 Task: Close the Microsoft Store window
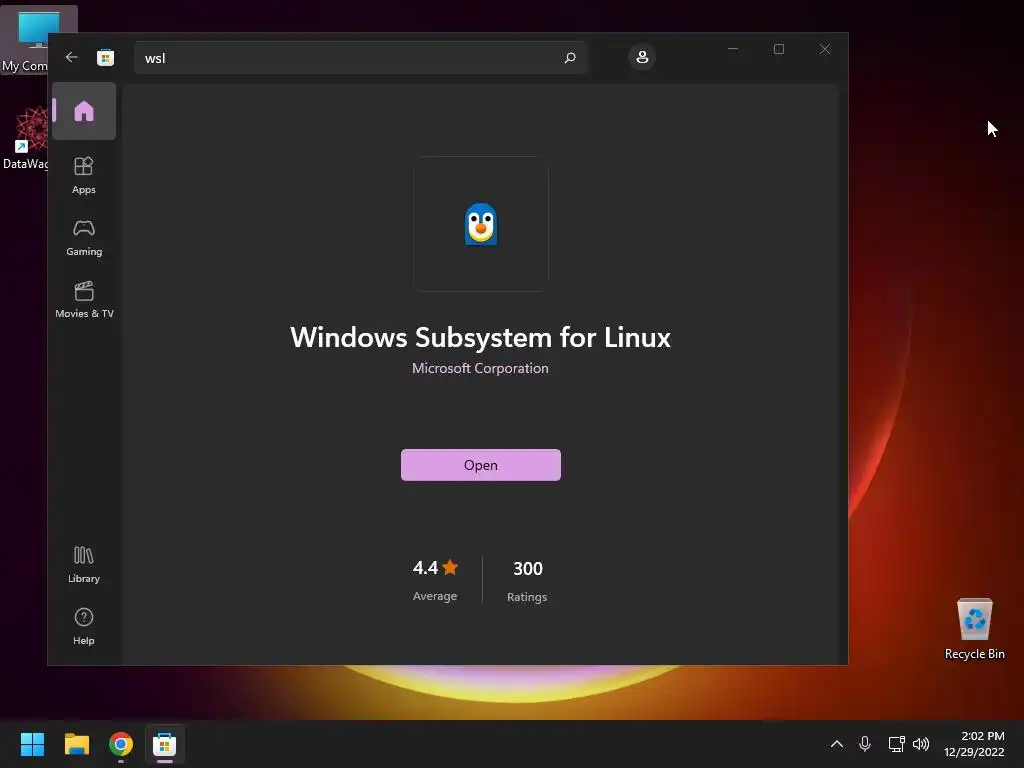825,49
